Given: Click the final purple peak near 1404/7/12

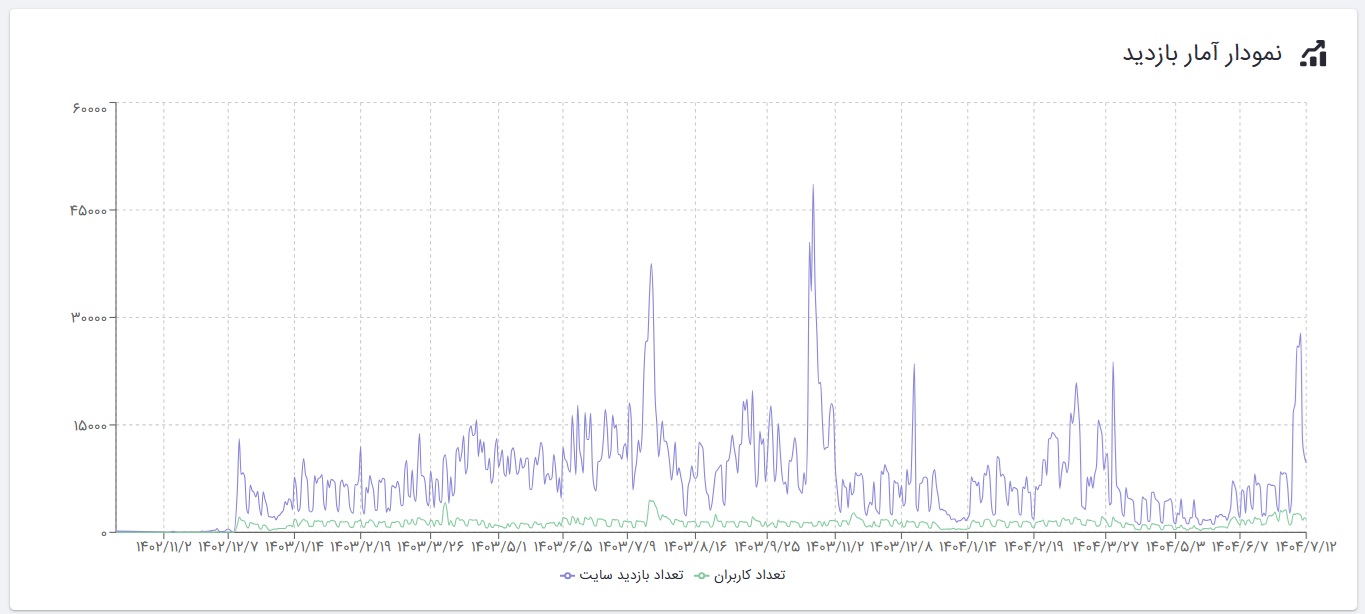Looking at the screenshot, I should (x=1300, y=335).
